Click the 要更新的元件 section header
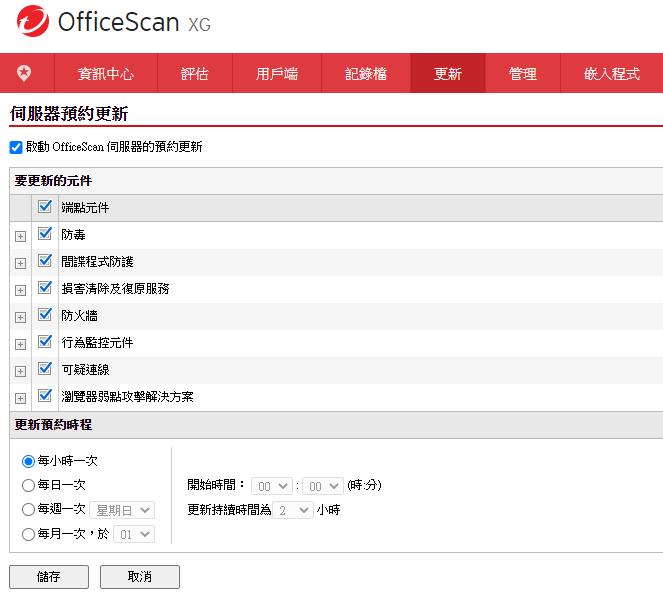 coord(53,181)
